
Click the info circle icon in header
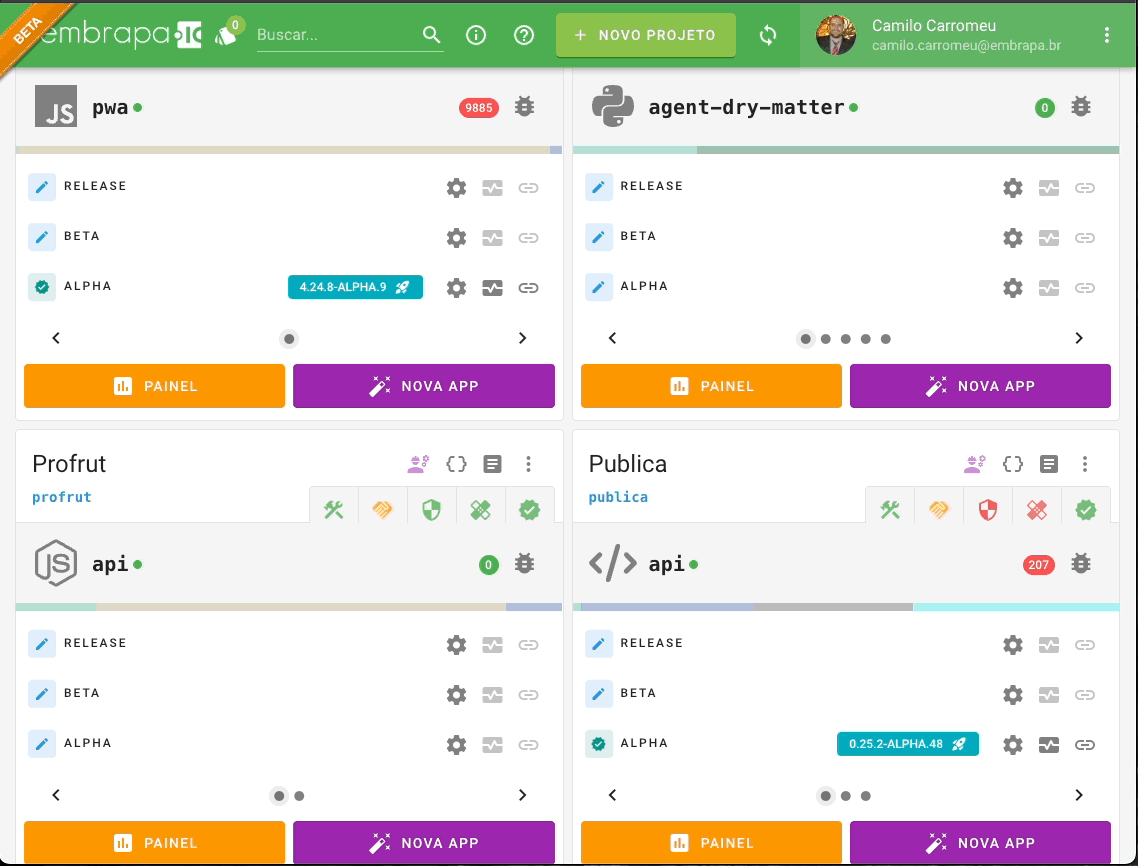pos(475,35)
